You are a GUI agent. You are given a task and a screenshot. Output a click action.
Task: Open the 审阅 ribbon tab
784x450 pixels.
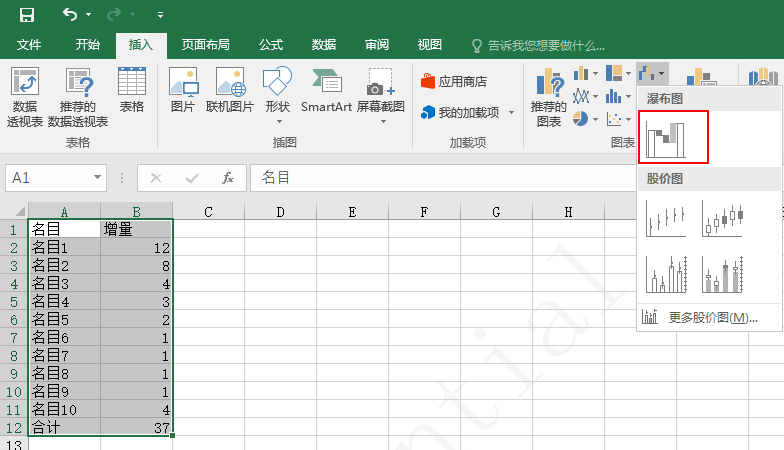click(377, 45)
